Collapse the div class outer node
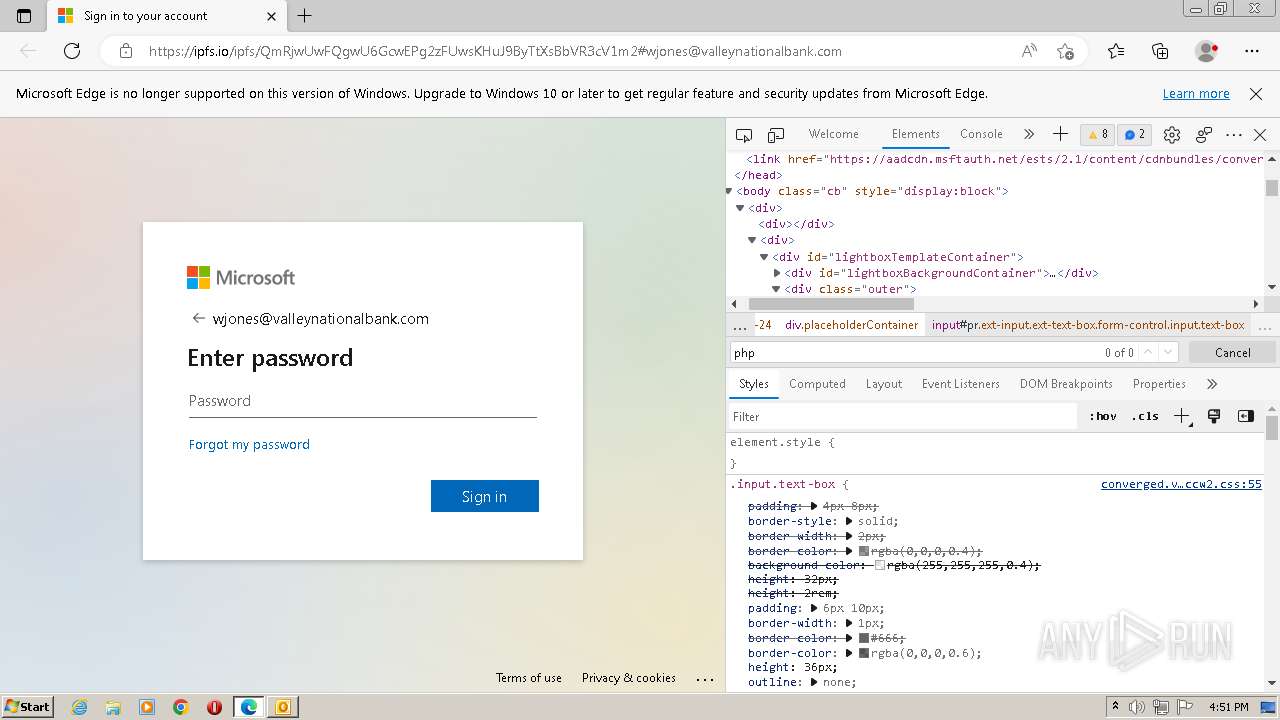 pyautogui.click(x=777, y=289)
